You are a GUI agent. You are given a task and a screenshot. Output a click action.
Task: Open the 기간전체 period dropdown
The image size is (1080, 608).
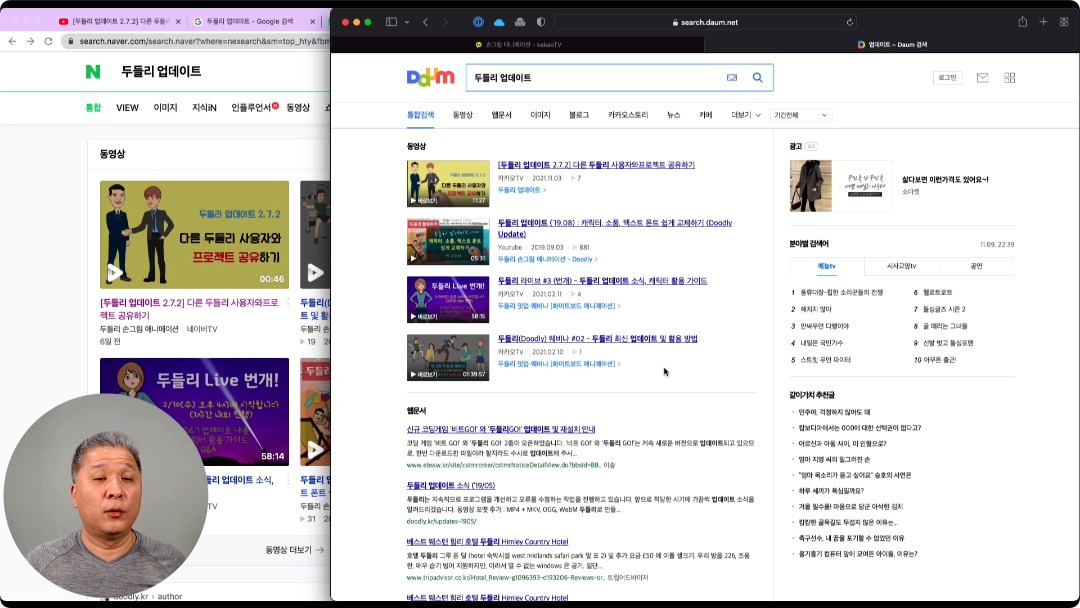click(x=800, y=115)
